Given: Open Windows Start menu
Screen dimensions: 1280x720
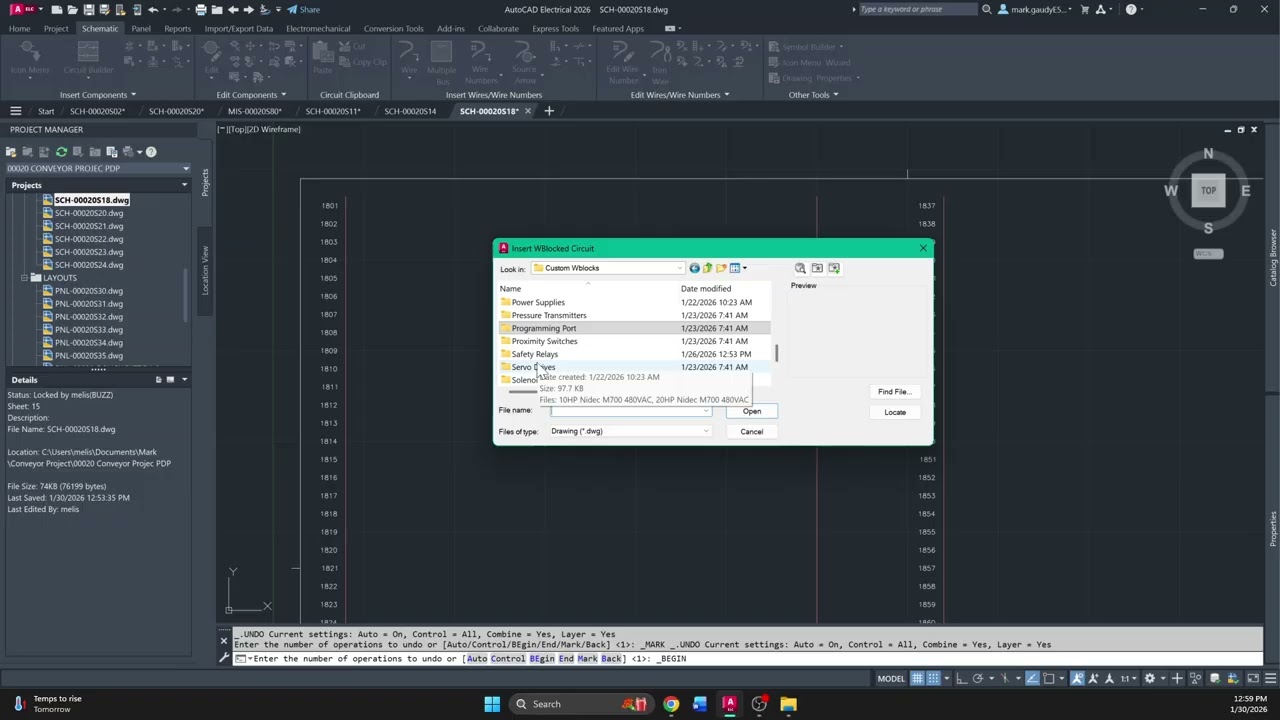Looking at the screenshot, I should point(492,704).
